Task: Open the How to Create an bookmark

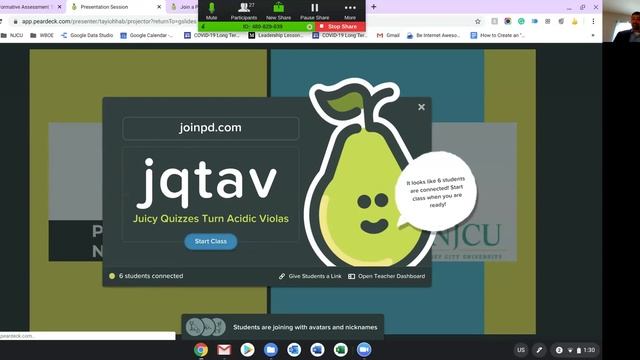Action: [498, 36]
